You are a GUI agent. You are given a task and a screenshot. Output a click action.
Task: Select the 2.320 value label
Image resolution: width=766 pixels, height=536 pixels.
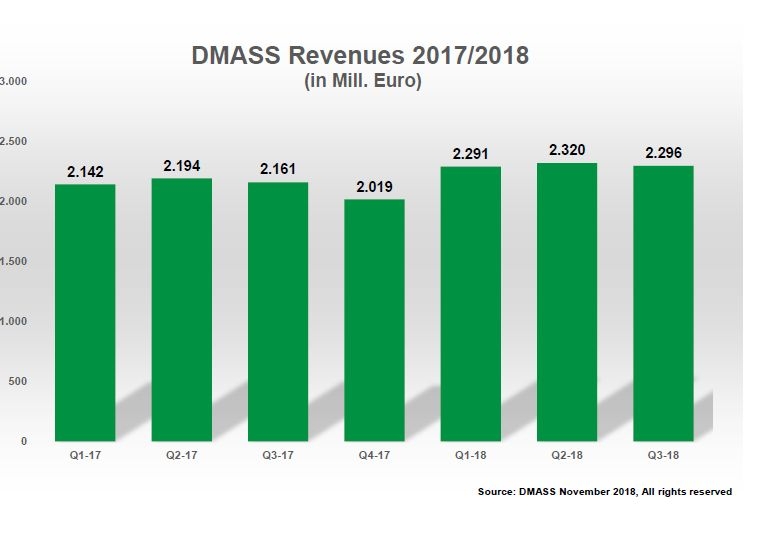click(566, 151)
